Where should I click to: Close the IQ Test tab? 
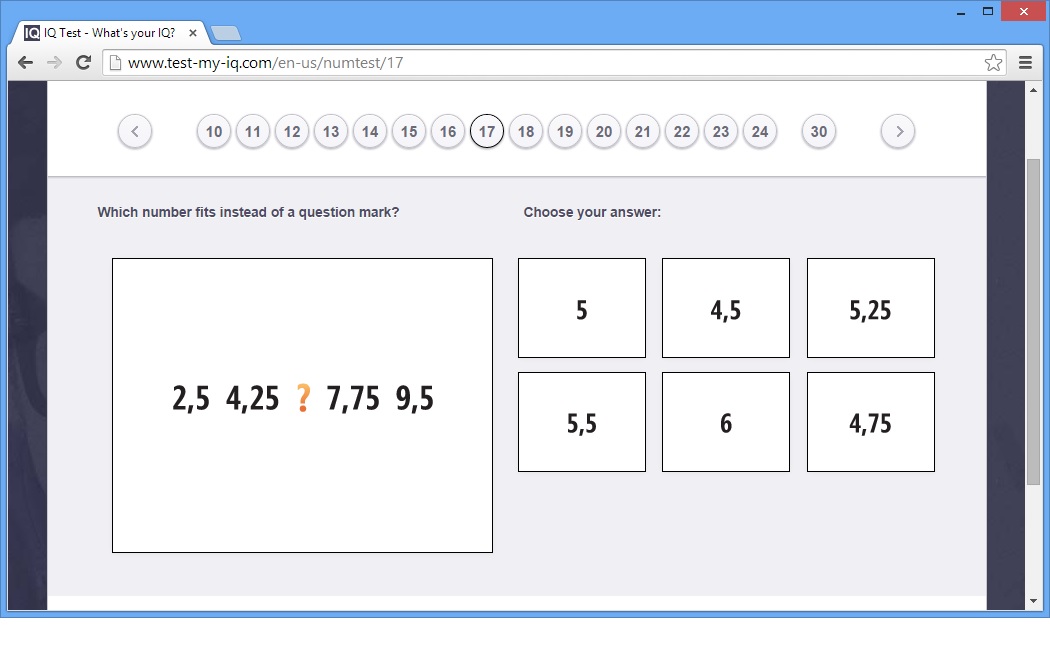(193, 33)
